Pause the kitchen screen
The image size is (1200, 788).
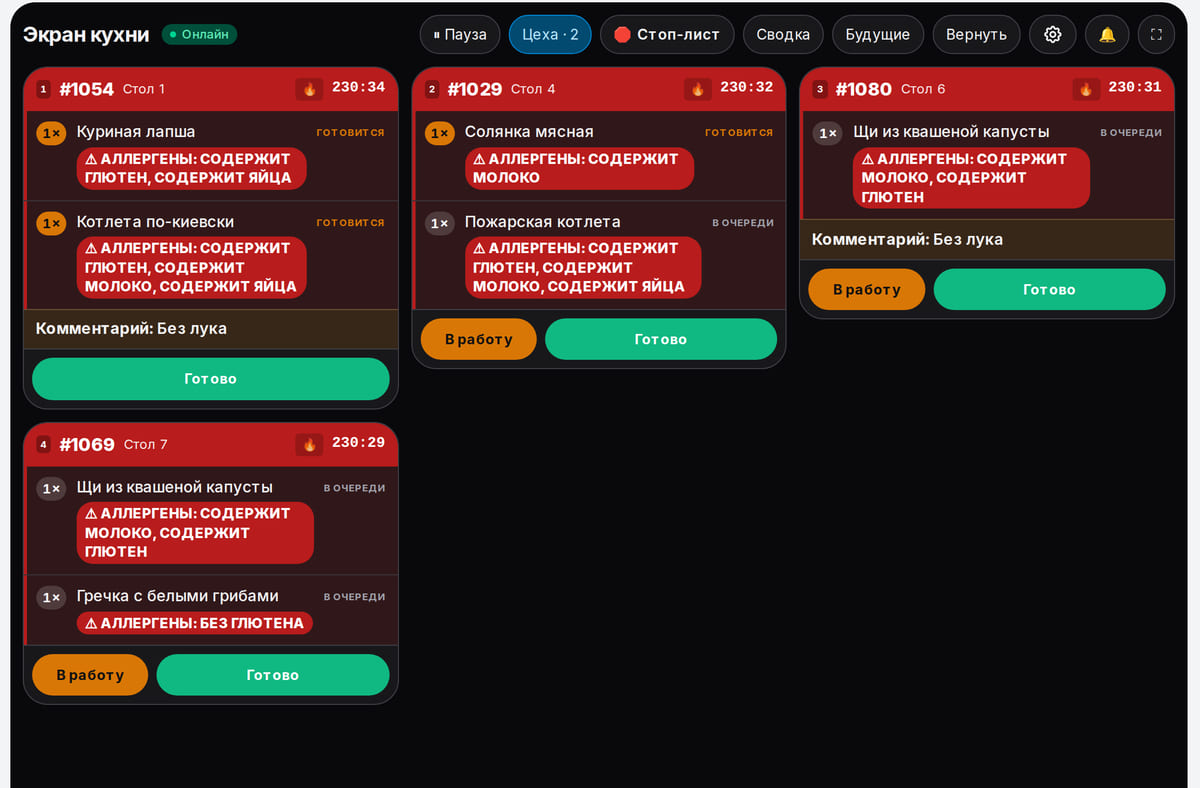(x=460, y=34)
